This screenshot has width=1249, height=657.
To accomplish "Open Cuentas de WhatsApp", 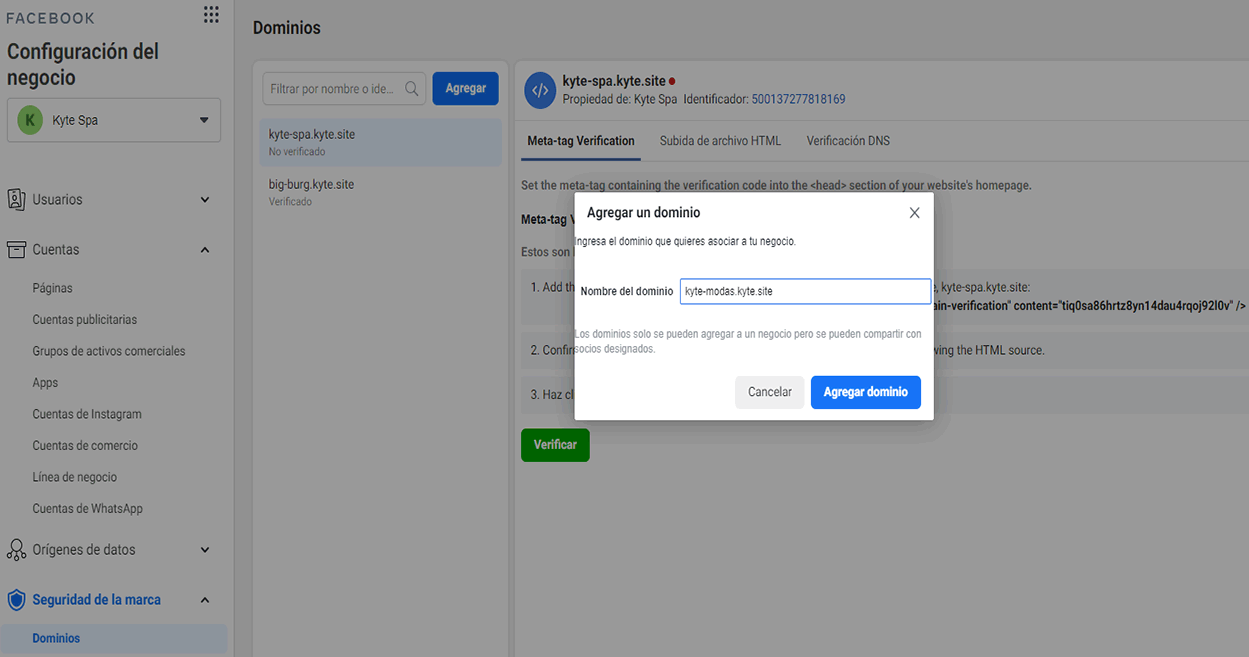I will click(x=88, y=509).
